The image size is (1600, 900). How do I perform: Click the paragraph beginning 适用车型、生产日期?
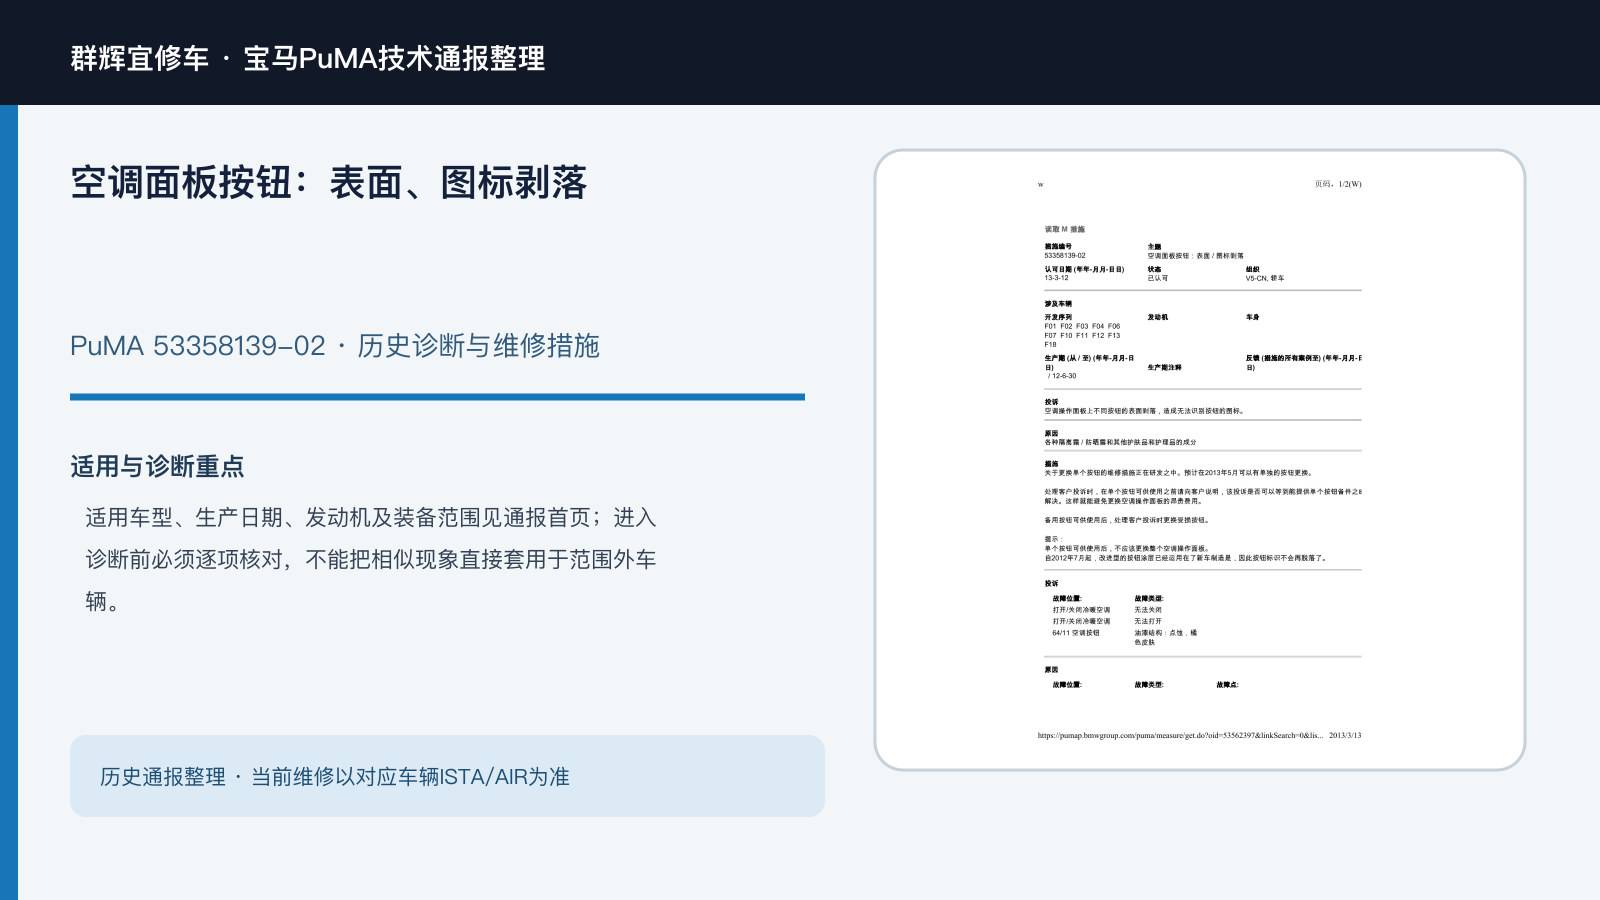(371, 559)
